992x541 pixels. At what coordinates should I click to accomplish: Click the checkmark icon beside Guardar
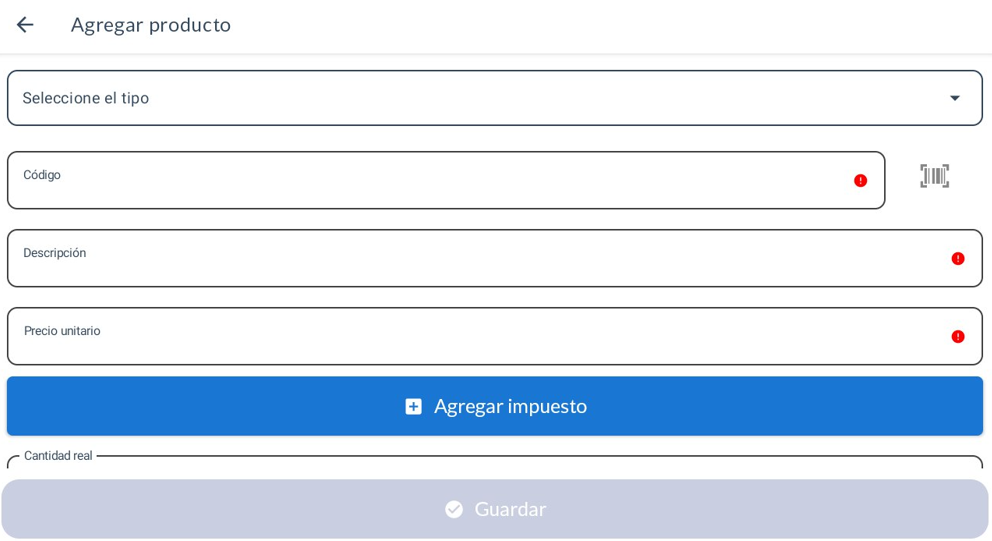pos(454,509)
